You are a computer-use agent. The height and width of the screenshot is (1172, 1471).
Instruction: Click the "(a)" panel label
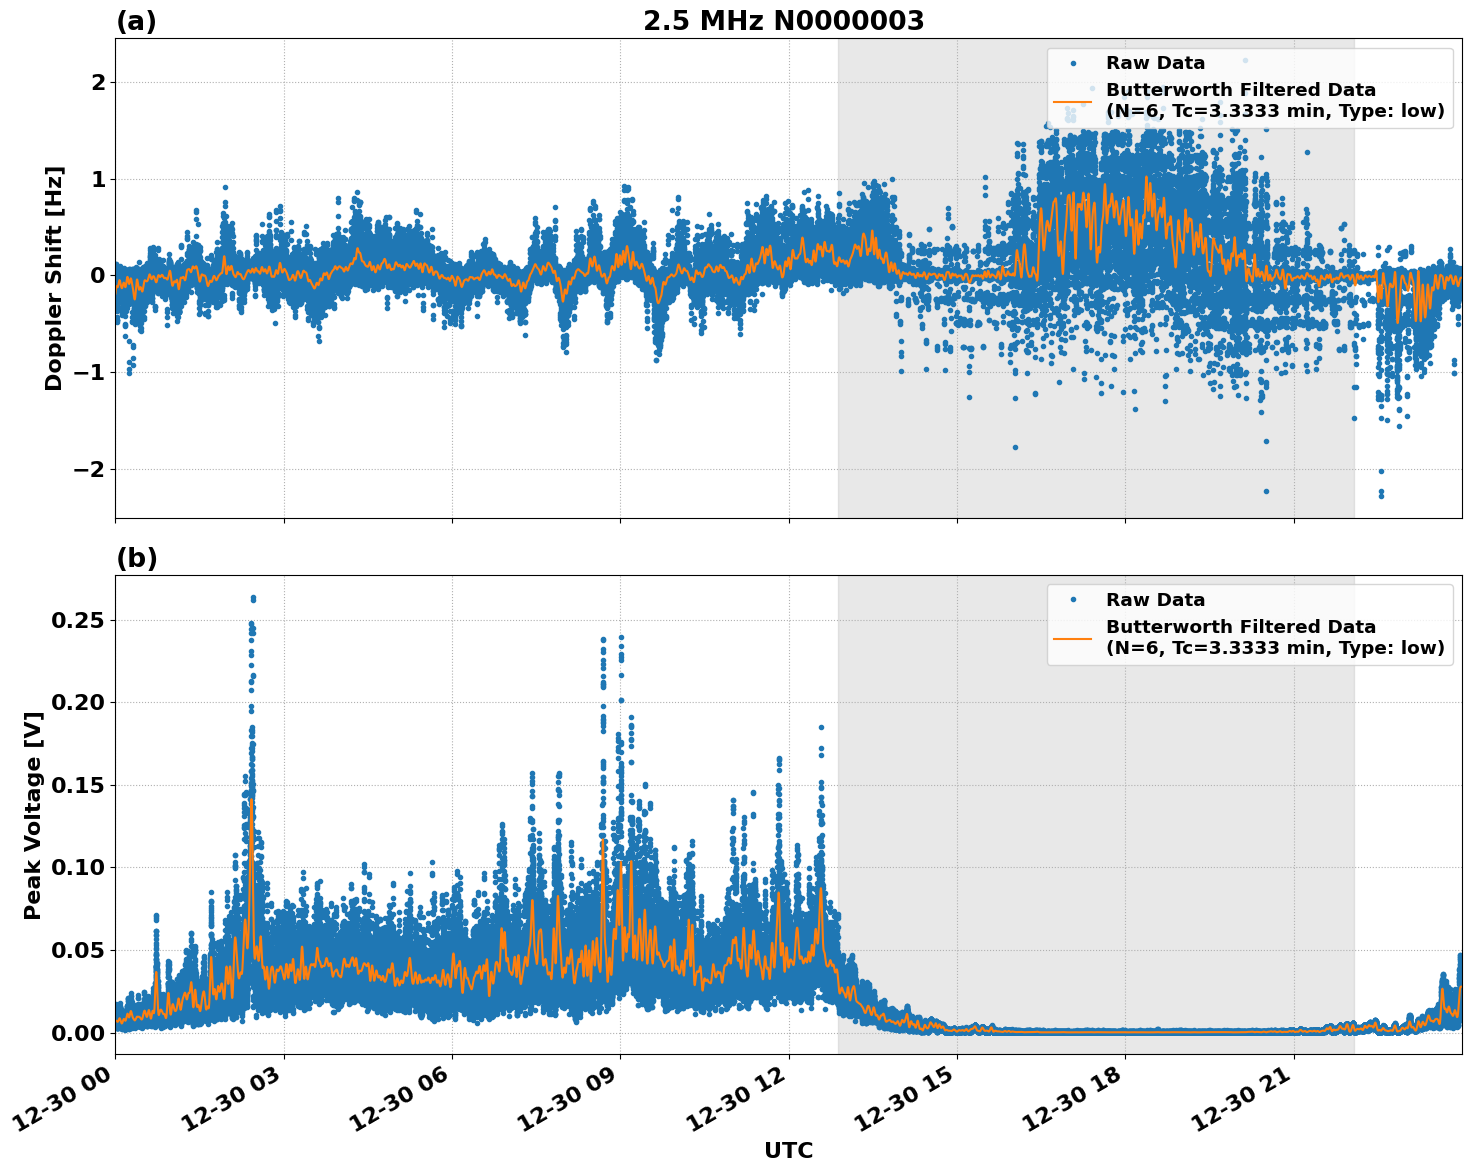coord(136,21)
